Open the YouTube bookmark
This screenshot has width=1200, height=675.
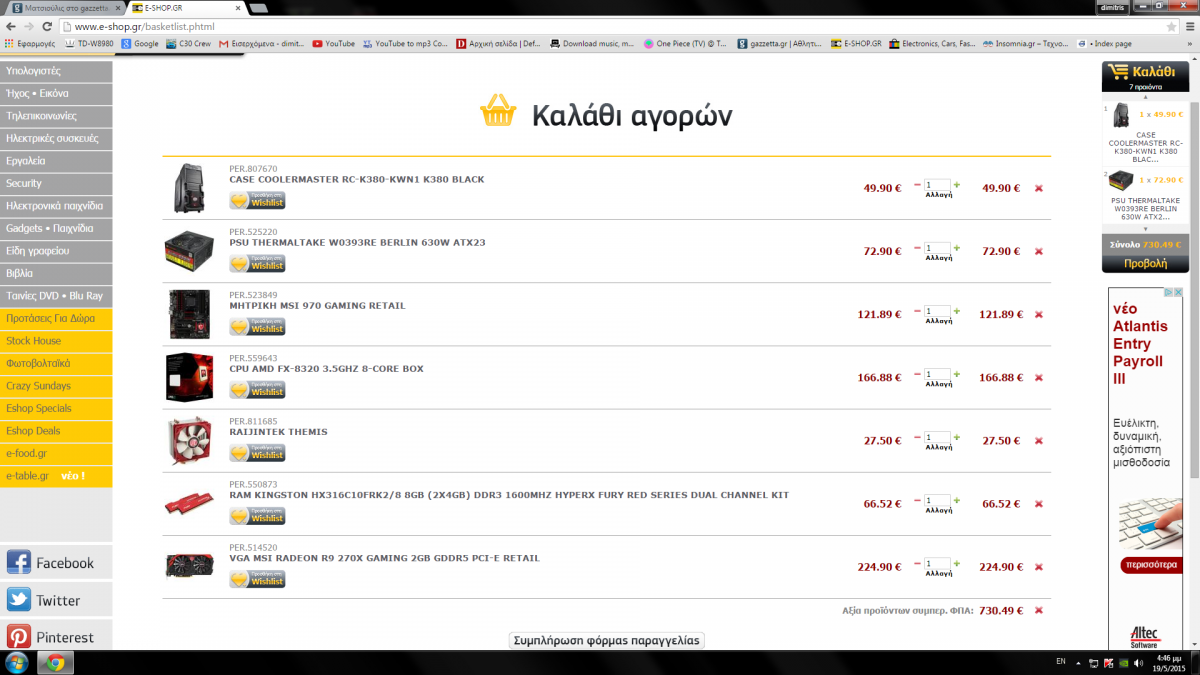coord(334,44)
